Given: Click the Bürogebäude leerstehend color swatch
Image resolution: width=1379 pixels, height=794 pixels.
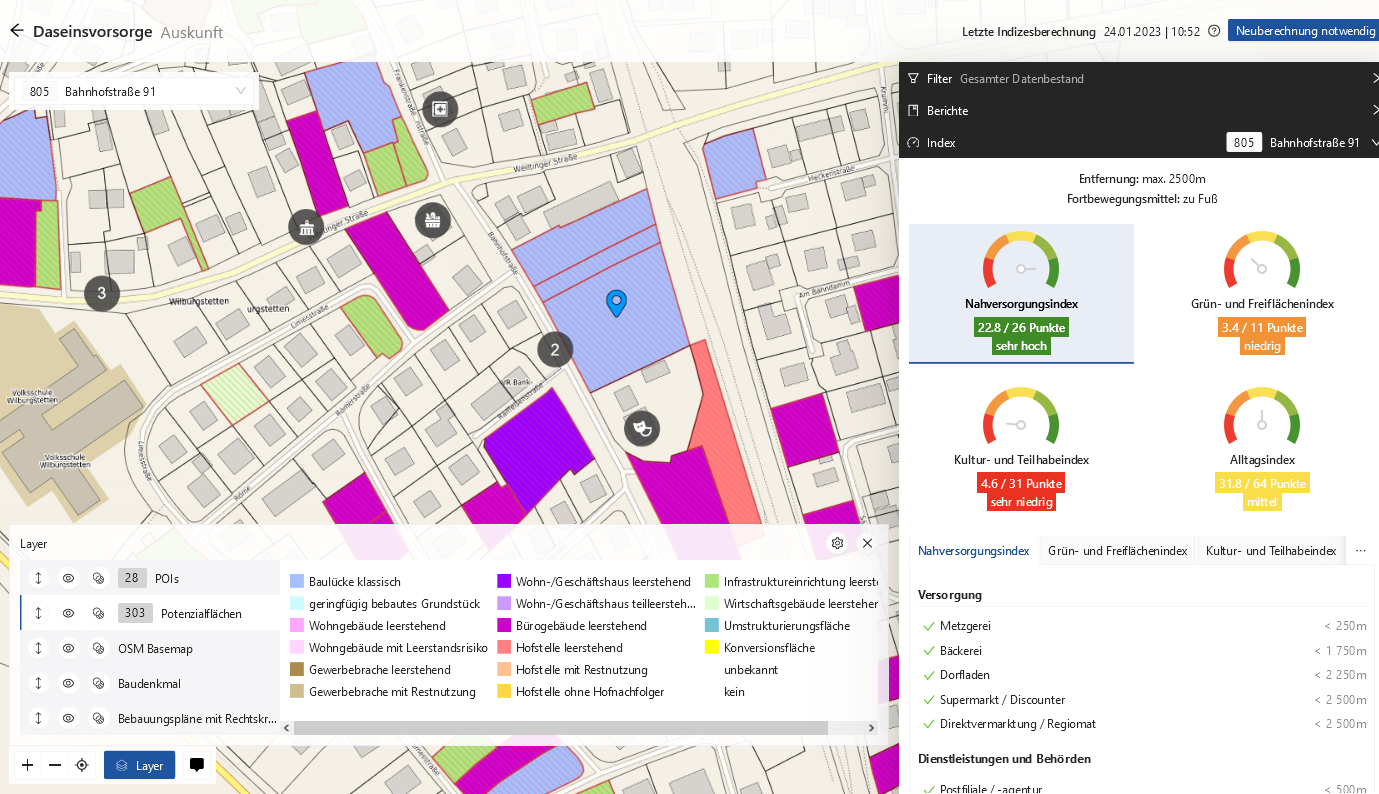Looking at the screenshot, I should pos(504,626).
